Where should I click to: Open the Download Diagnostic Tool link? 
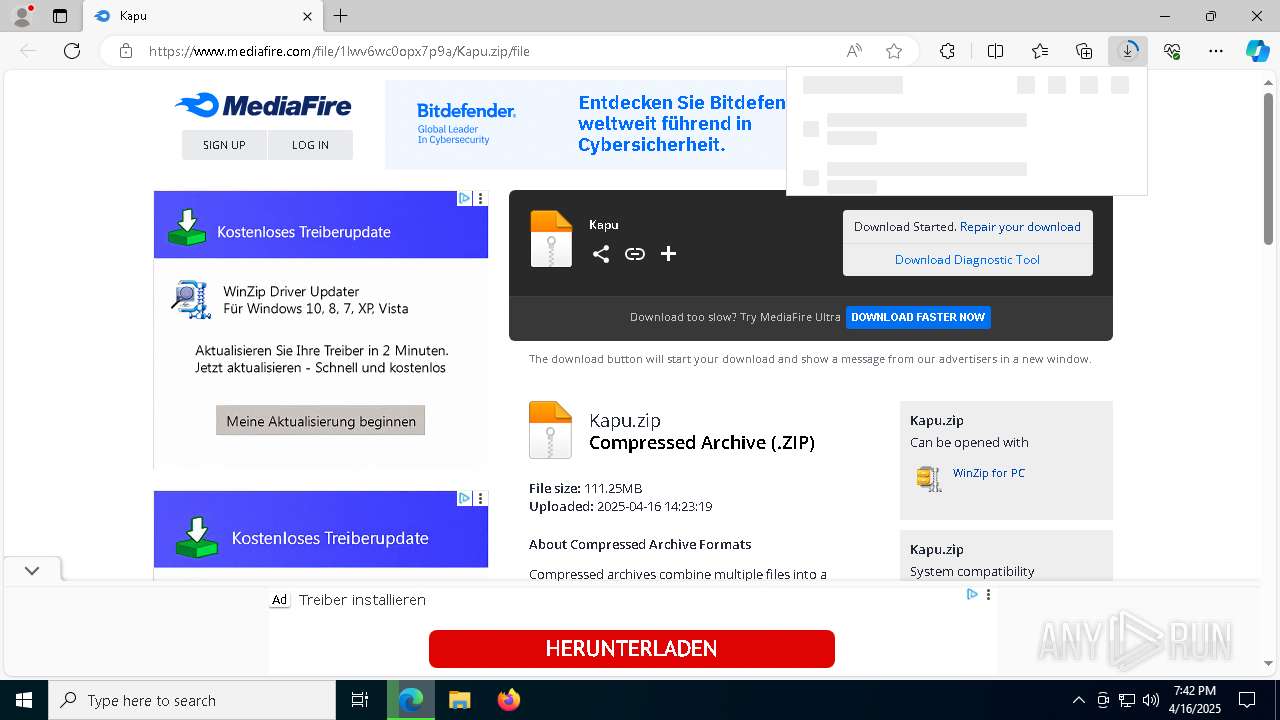[x=967, y=260]
